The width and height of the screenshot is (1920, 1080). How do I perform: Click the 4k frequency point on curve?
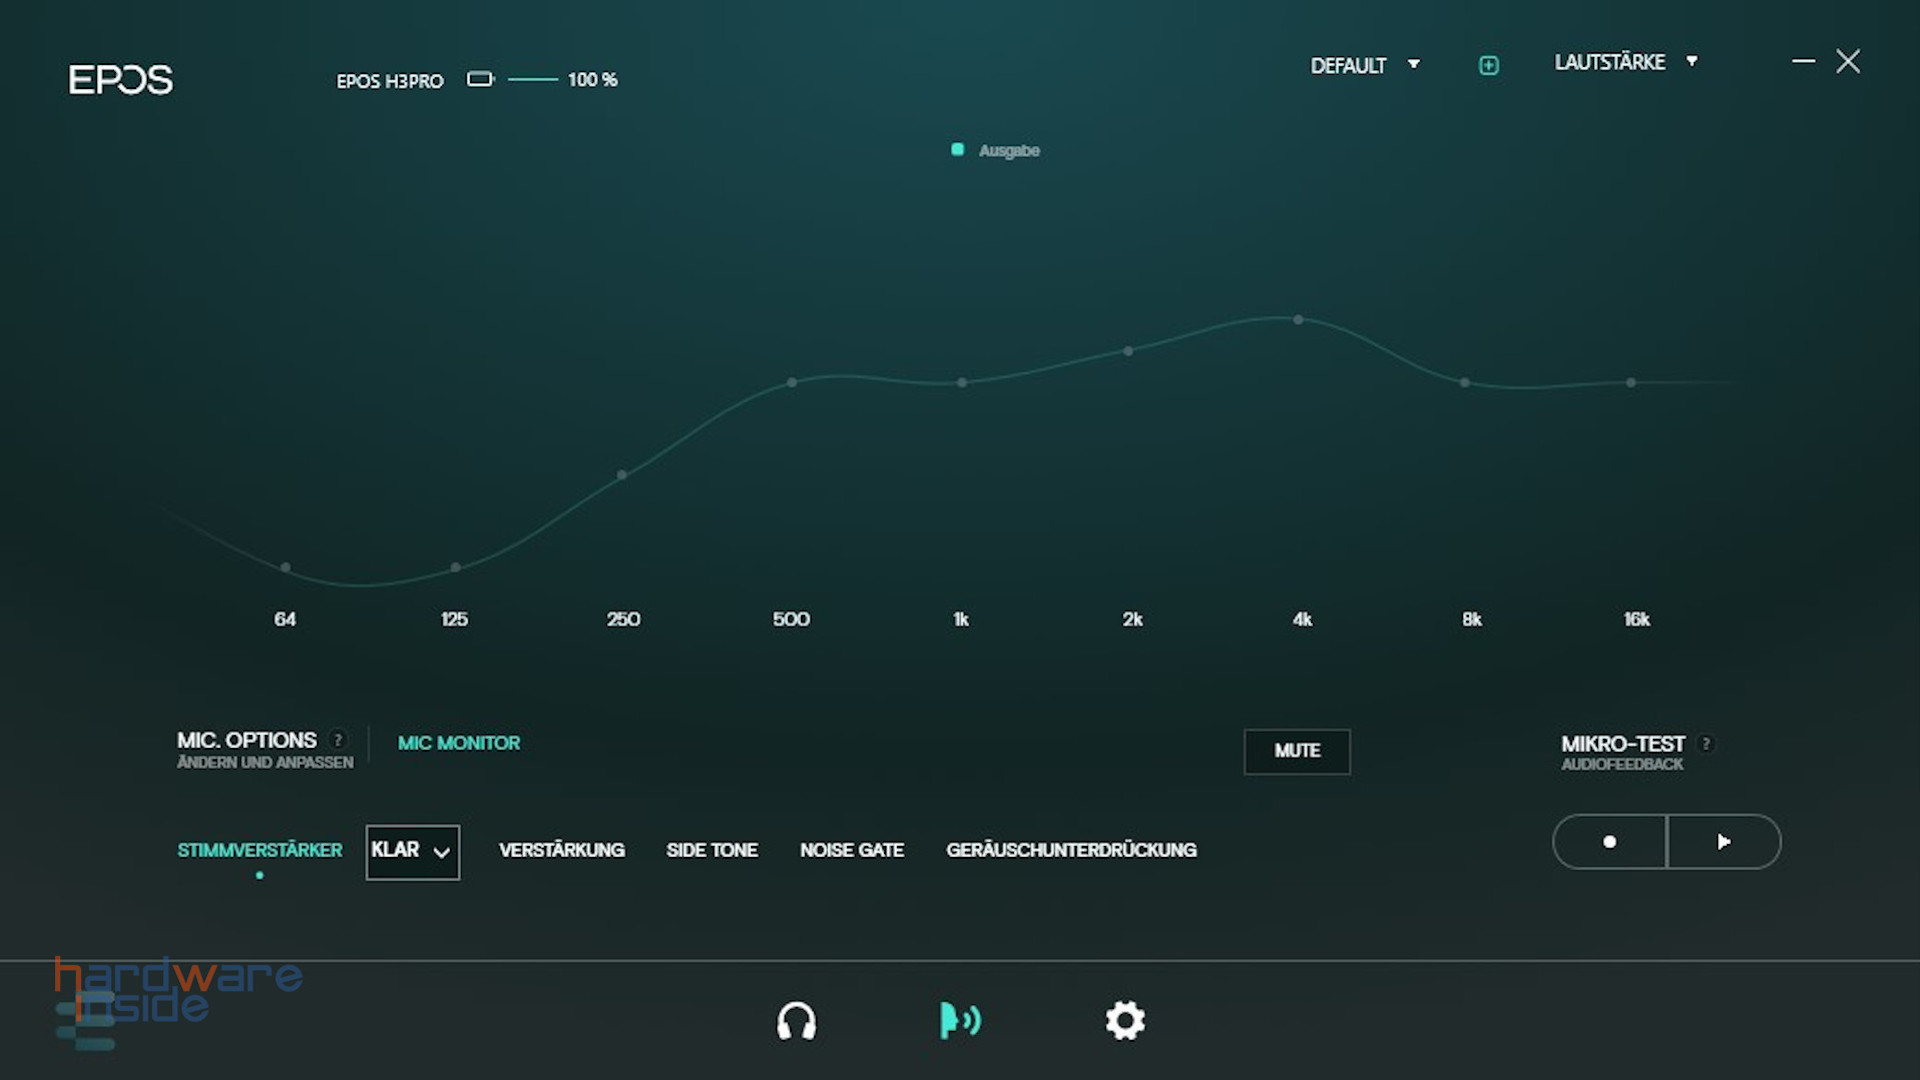[1298, 320]
